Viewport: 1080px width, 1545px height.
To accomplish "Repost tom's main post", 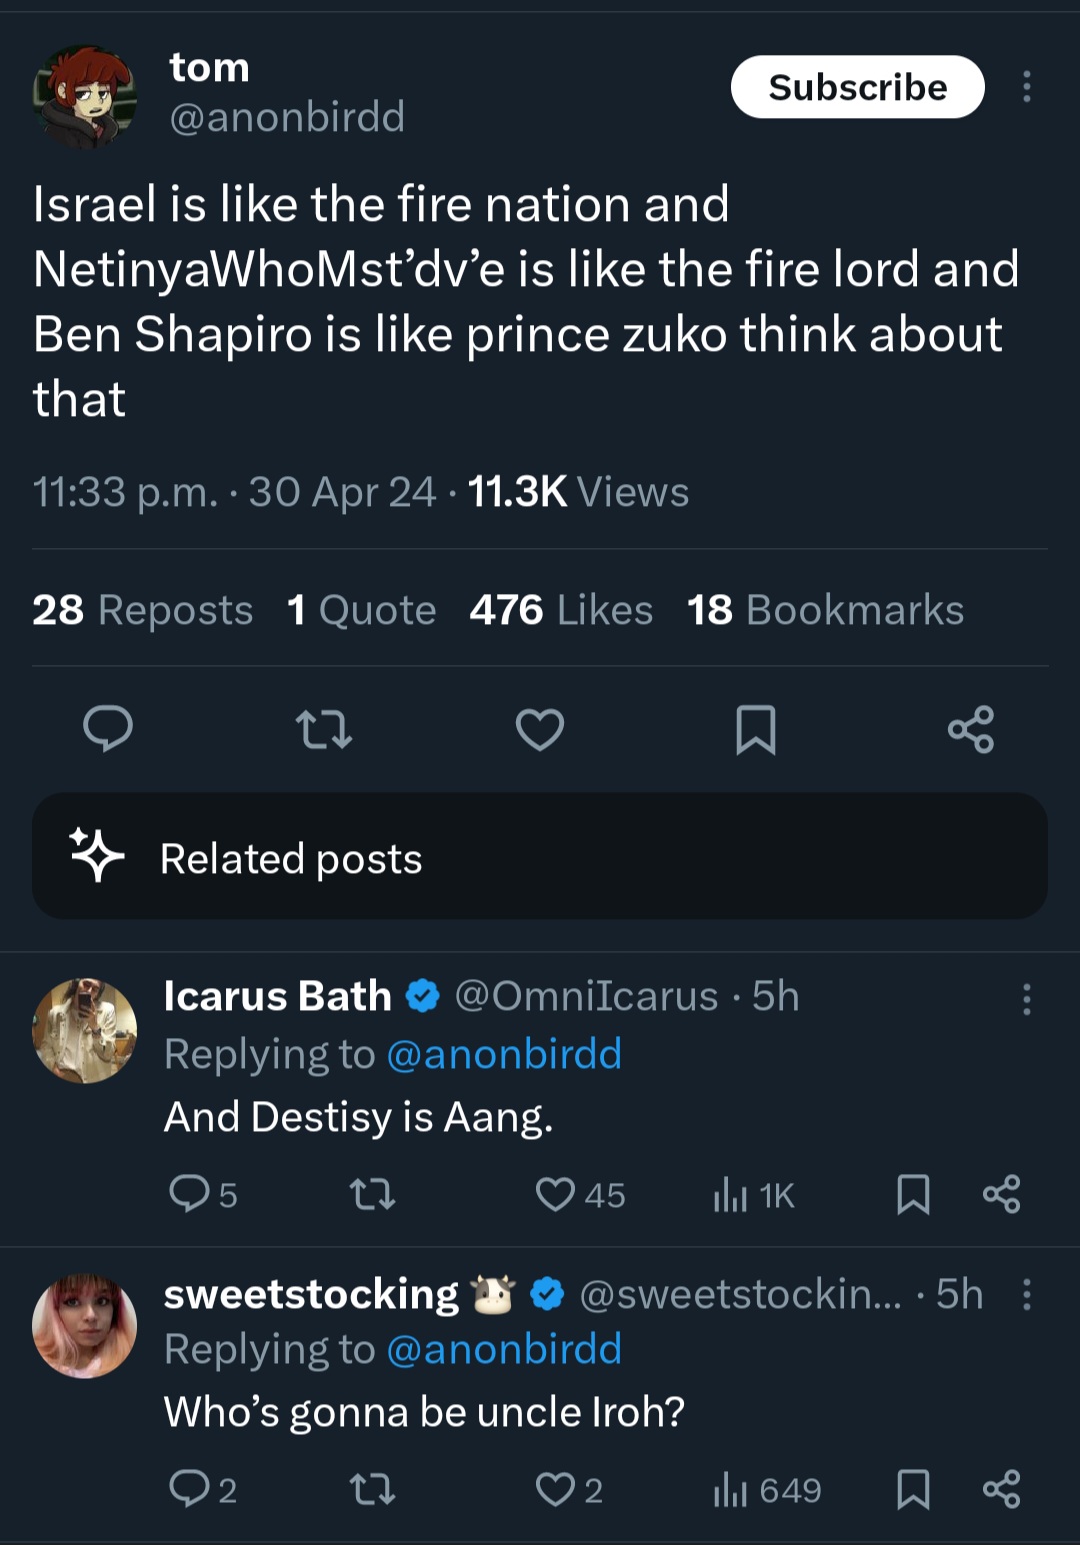I will tap(325, 729).
